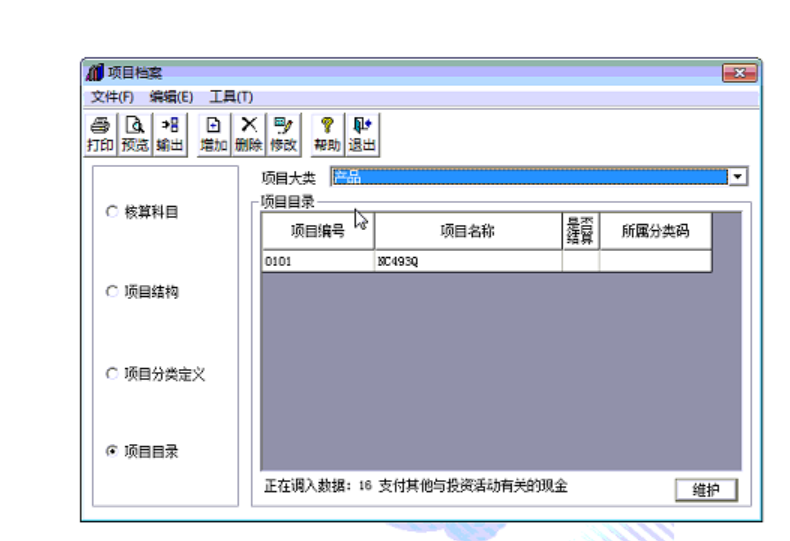Click the 项目编号 column header
This screenshot has width=790, height=541.
[x=318, y=231]
